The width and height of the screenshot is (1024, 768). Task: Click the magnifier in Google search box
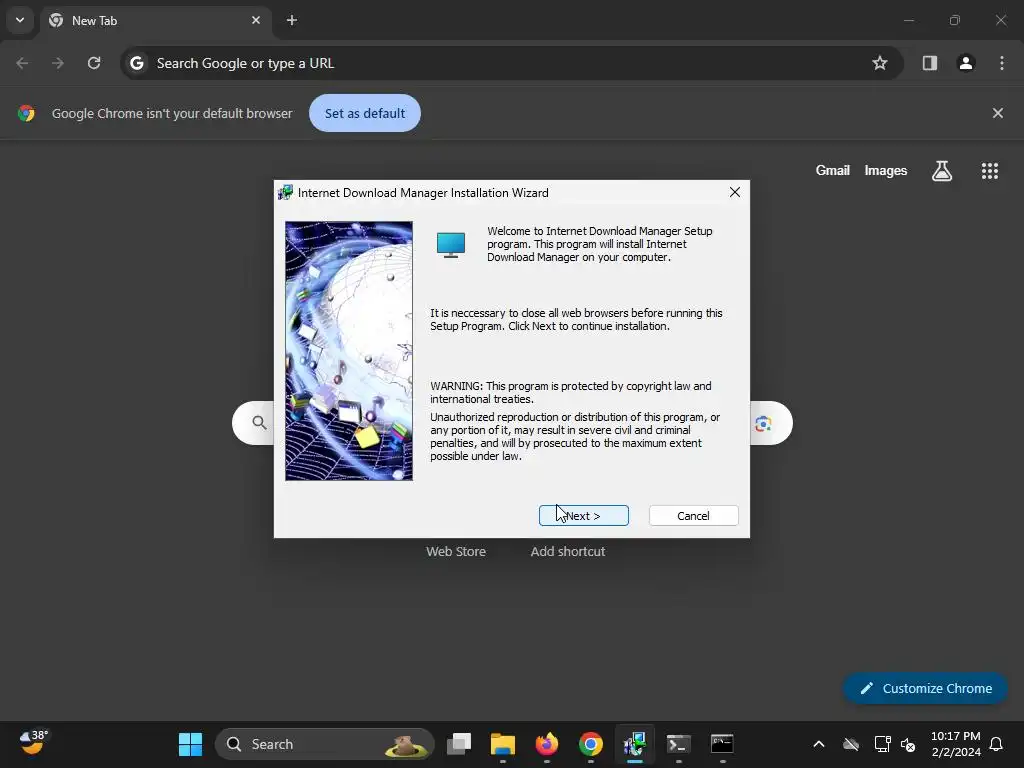pos(259,423)
